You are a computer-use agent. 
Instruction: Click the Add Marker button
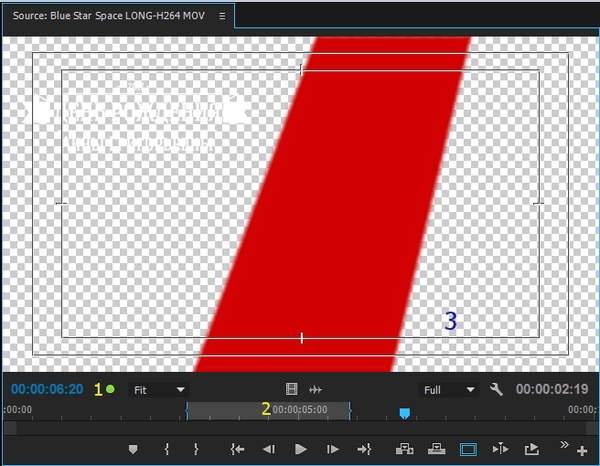tap(133, 449)
